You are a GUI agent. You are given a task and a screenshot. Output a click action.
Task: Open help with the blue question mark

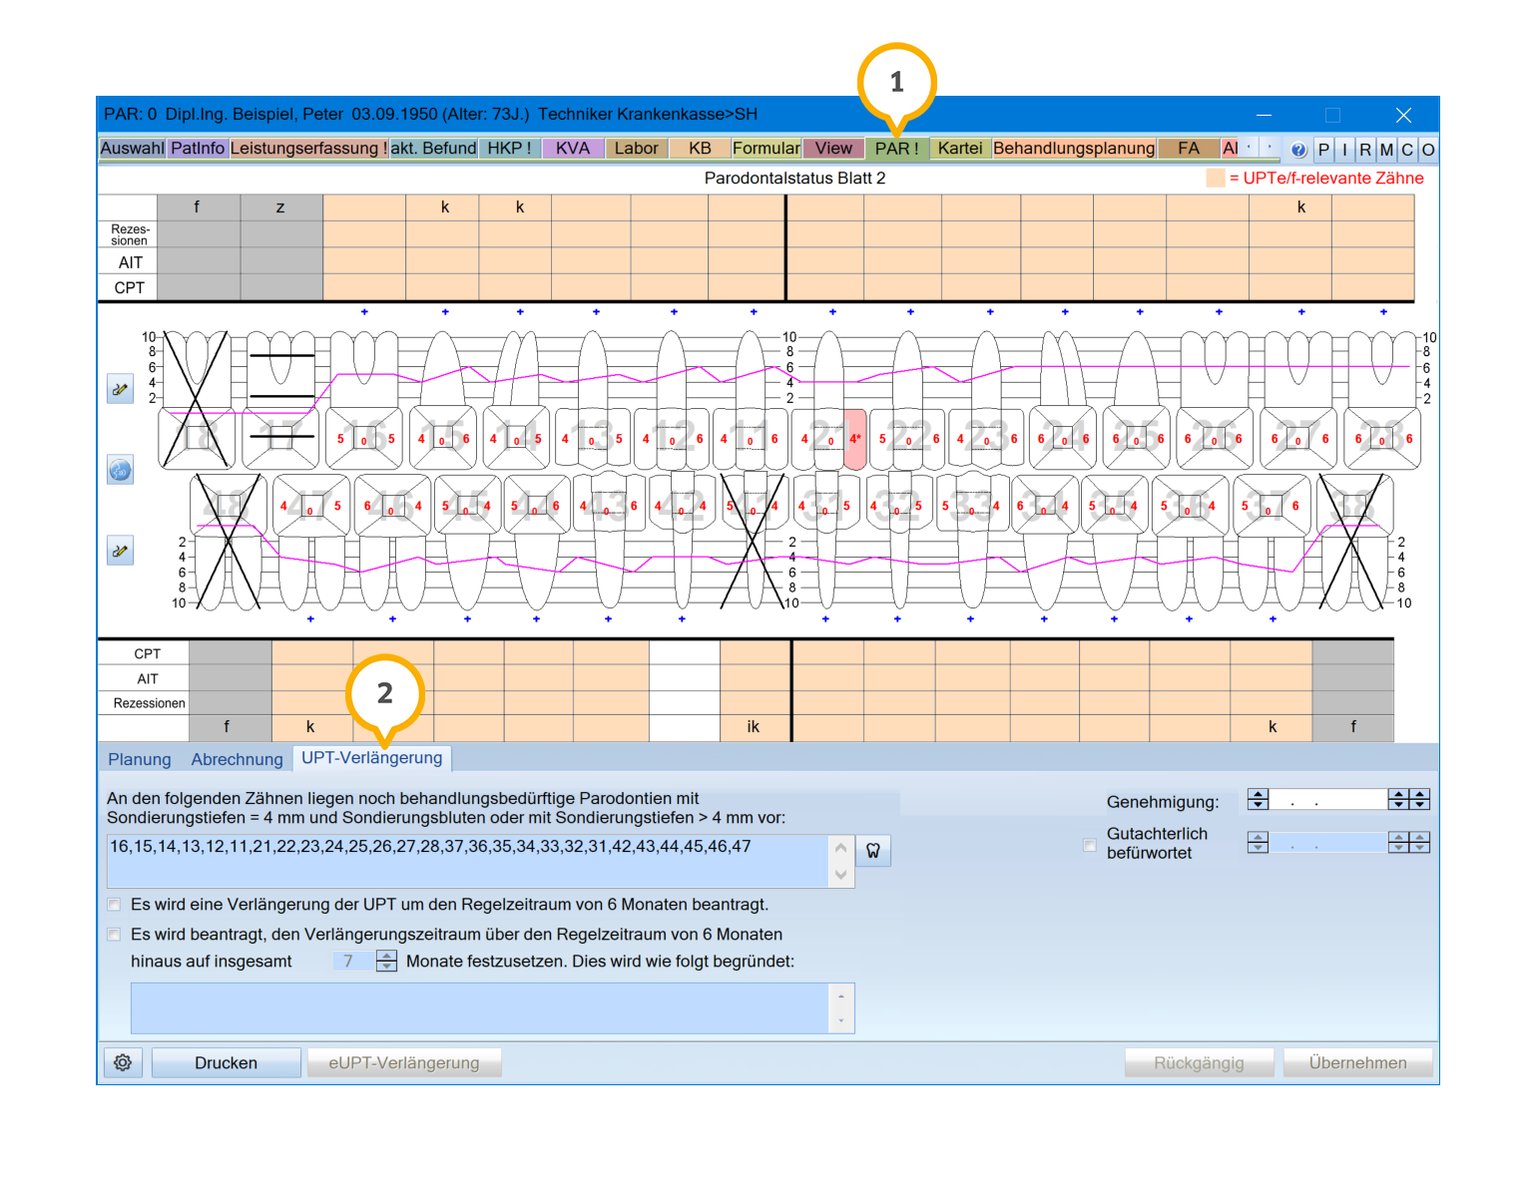(x=1298, y=149)
